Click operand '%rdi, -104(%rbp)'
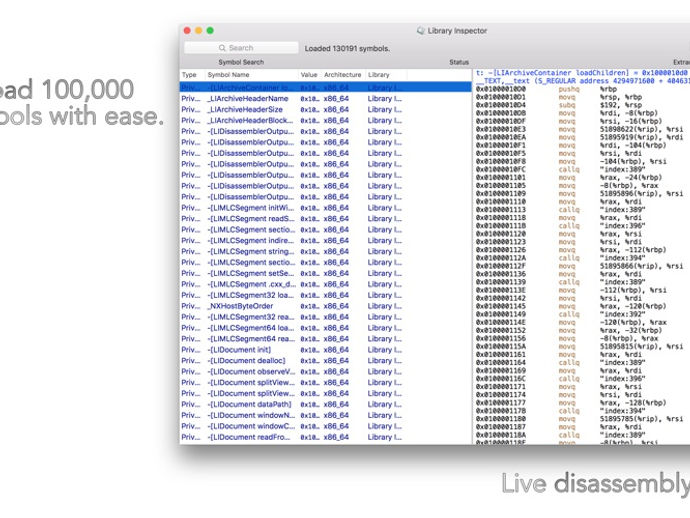The image size is (690, 518). [633, 145]
